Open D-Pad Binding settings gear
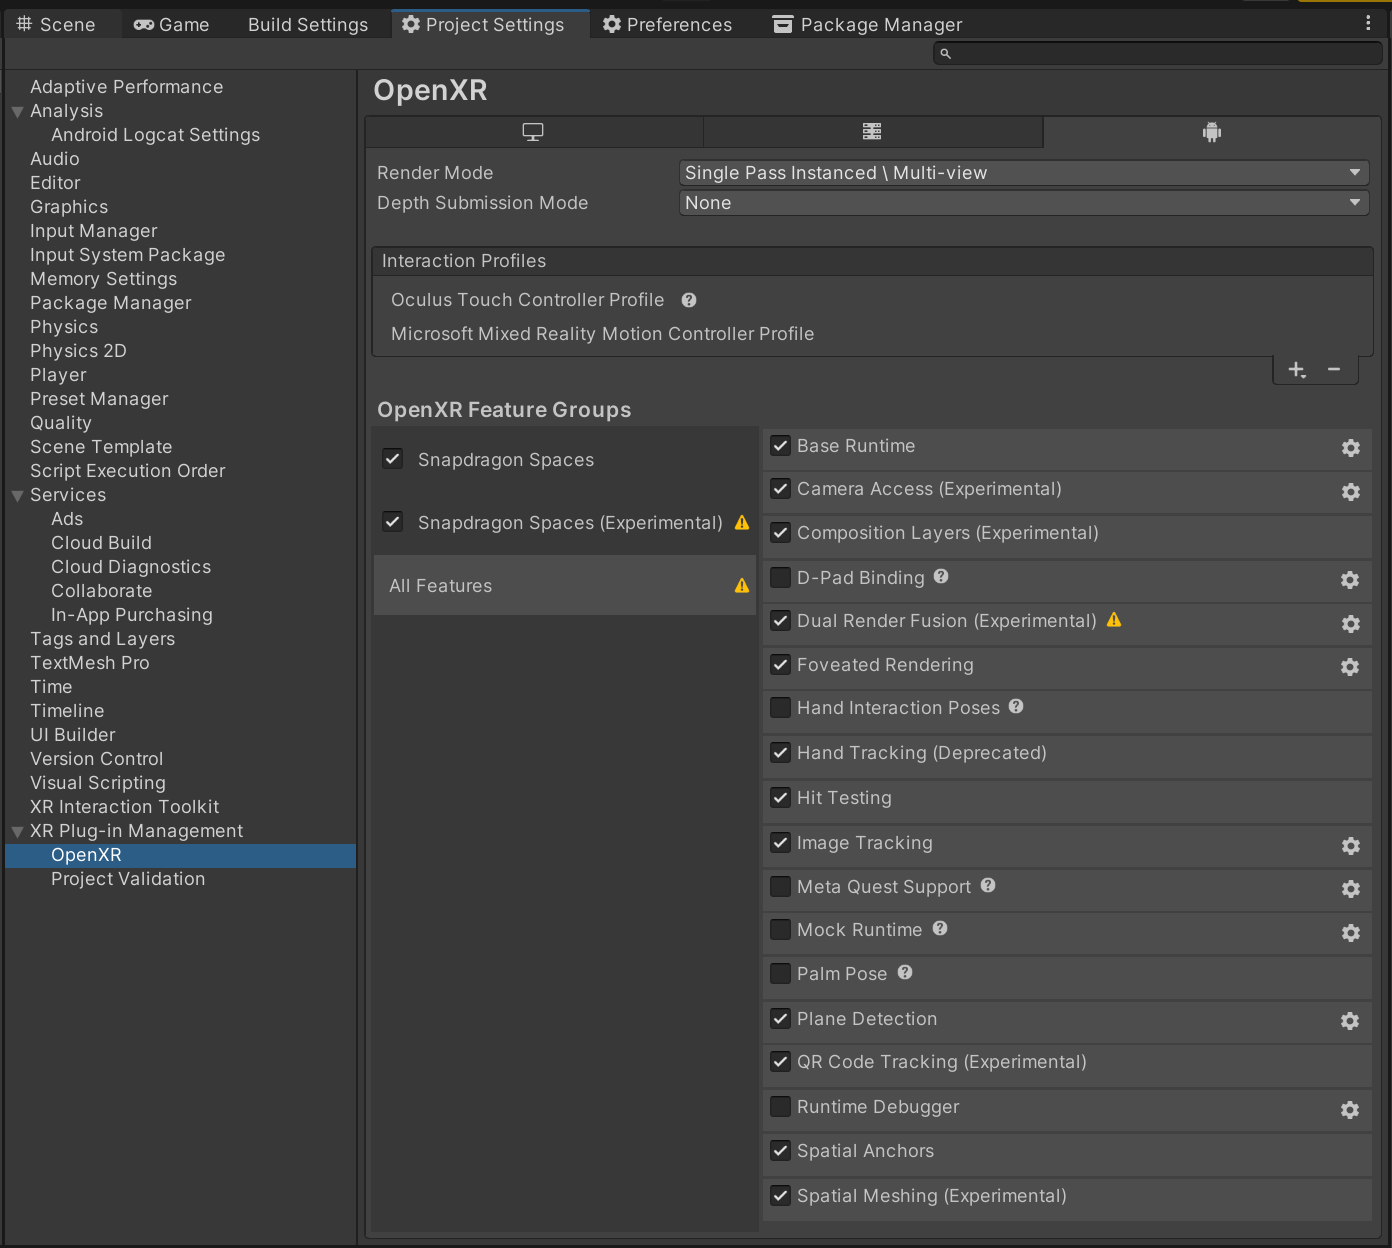The image size is (1392, 1248). (x=1350, y=580)
